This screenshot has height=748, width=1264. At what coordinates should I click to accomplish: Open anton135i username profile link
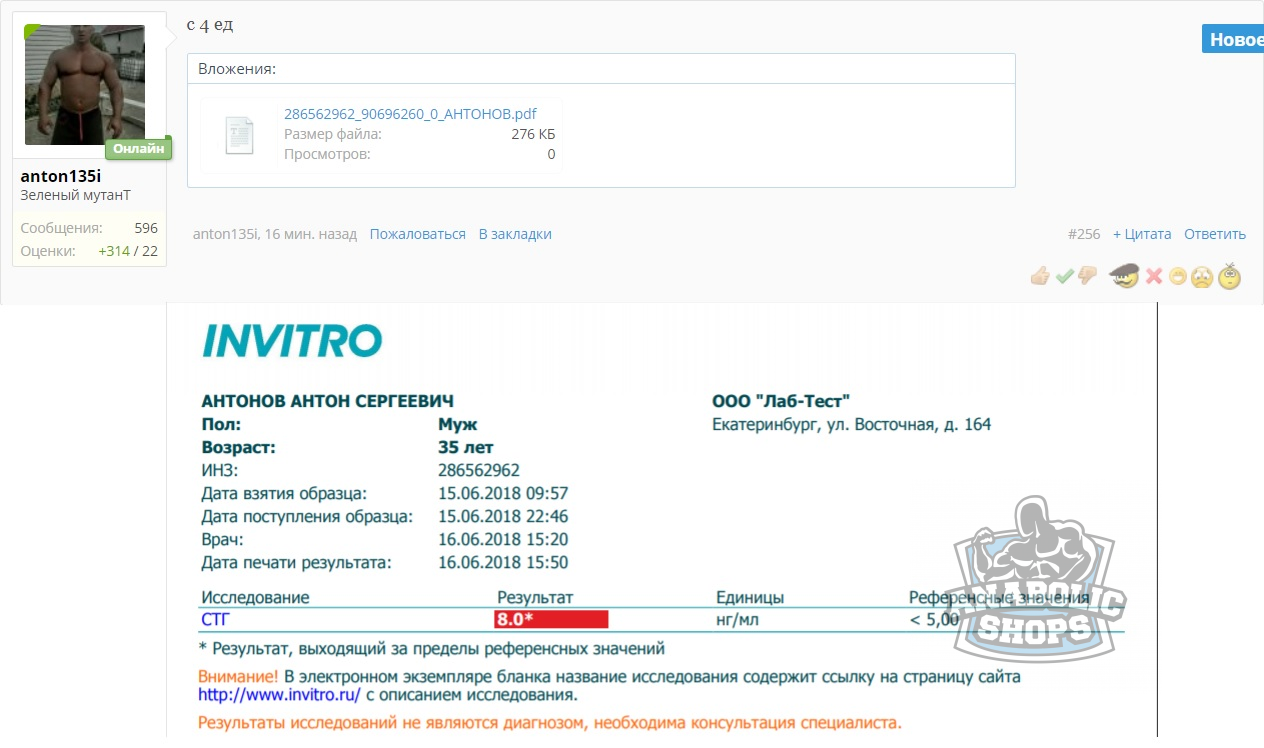(61, 176)
